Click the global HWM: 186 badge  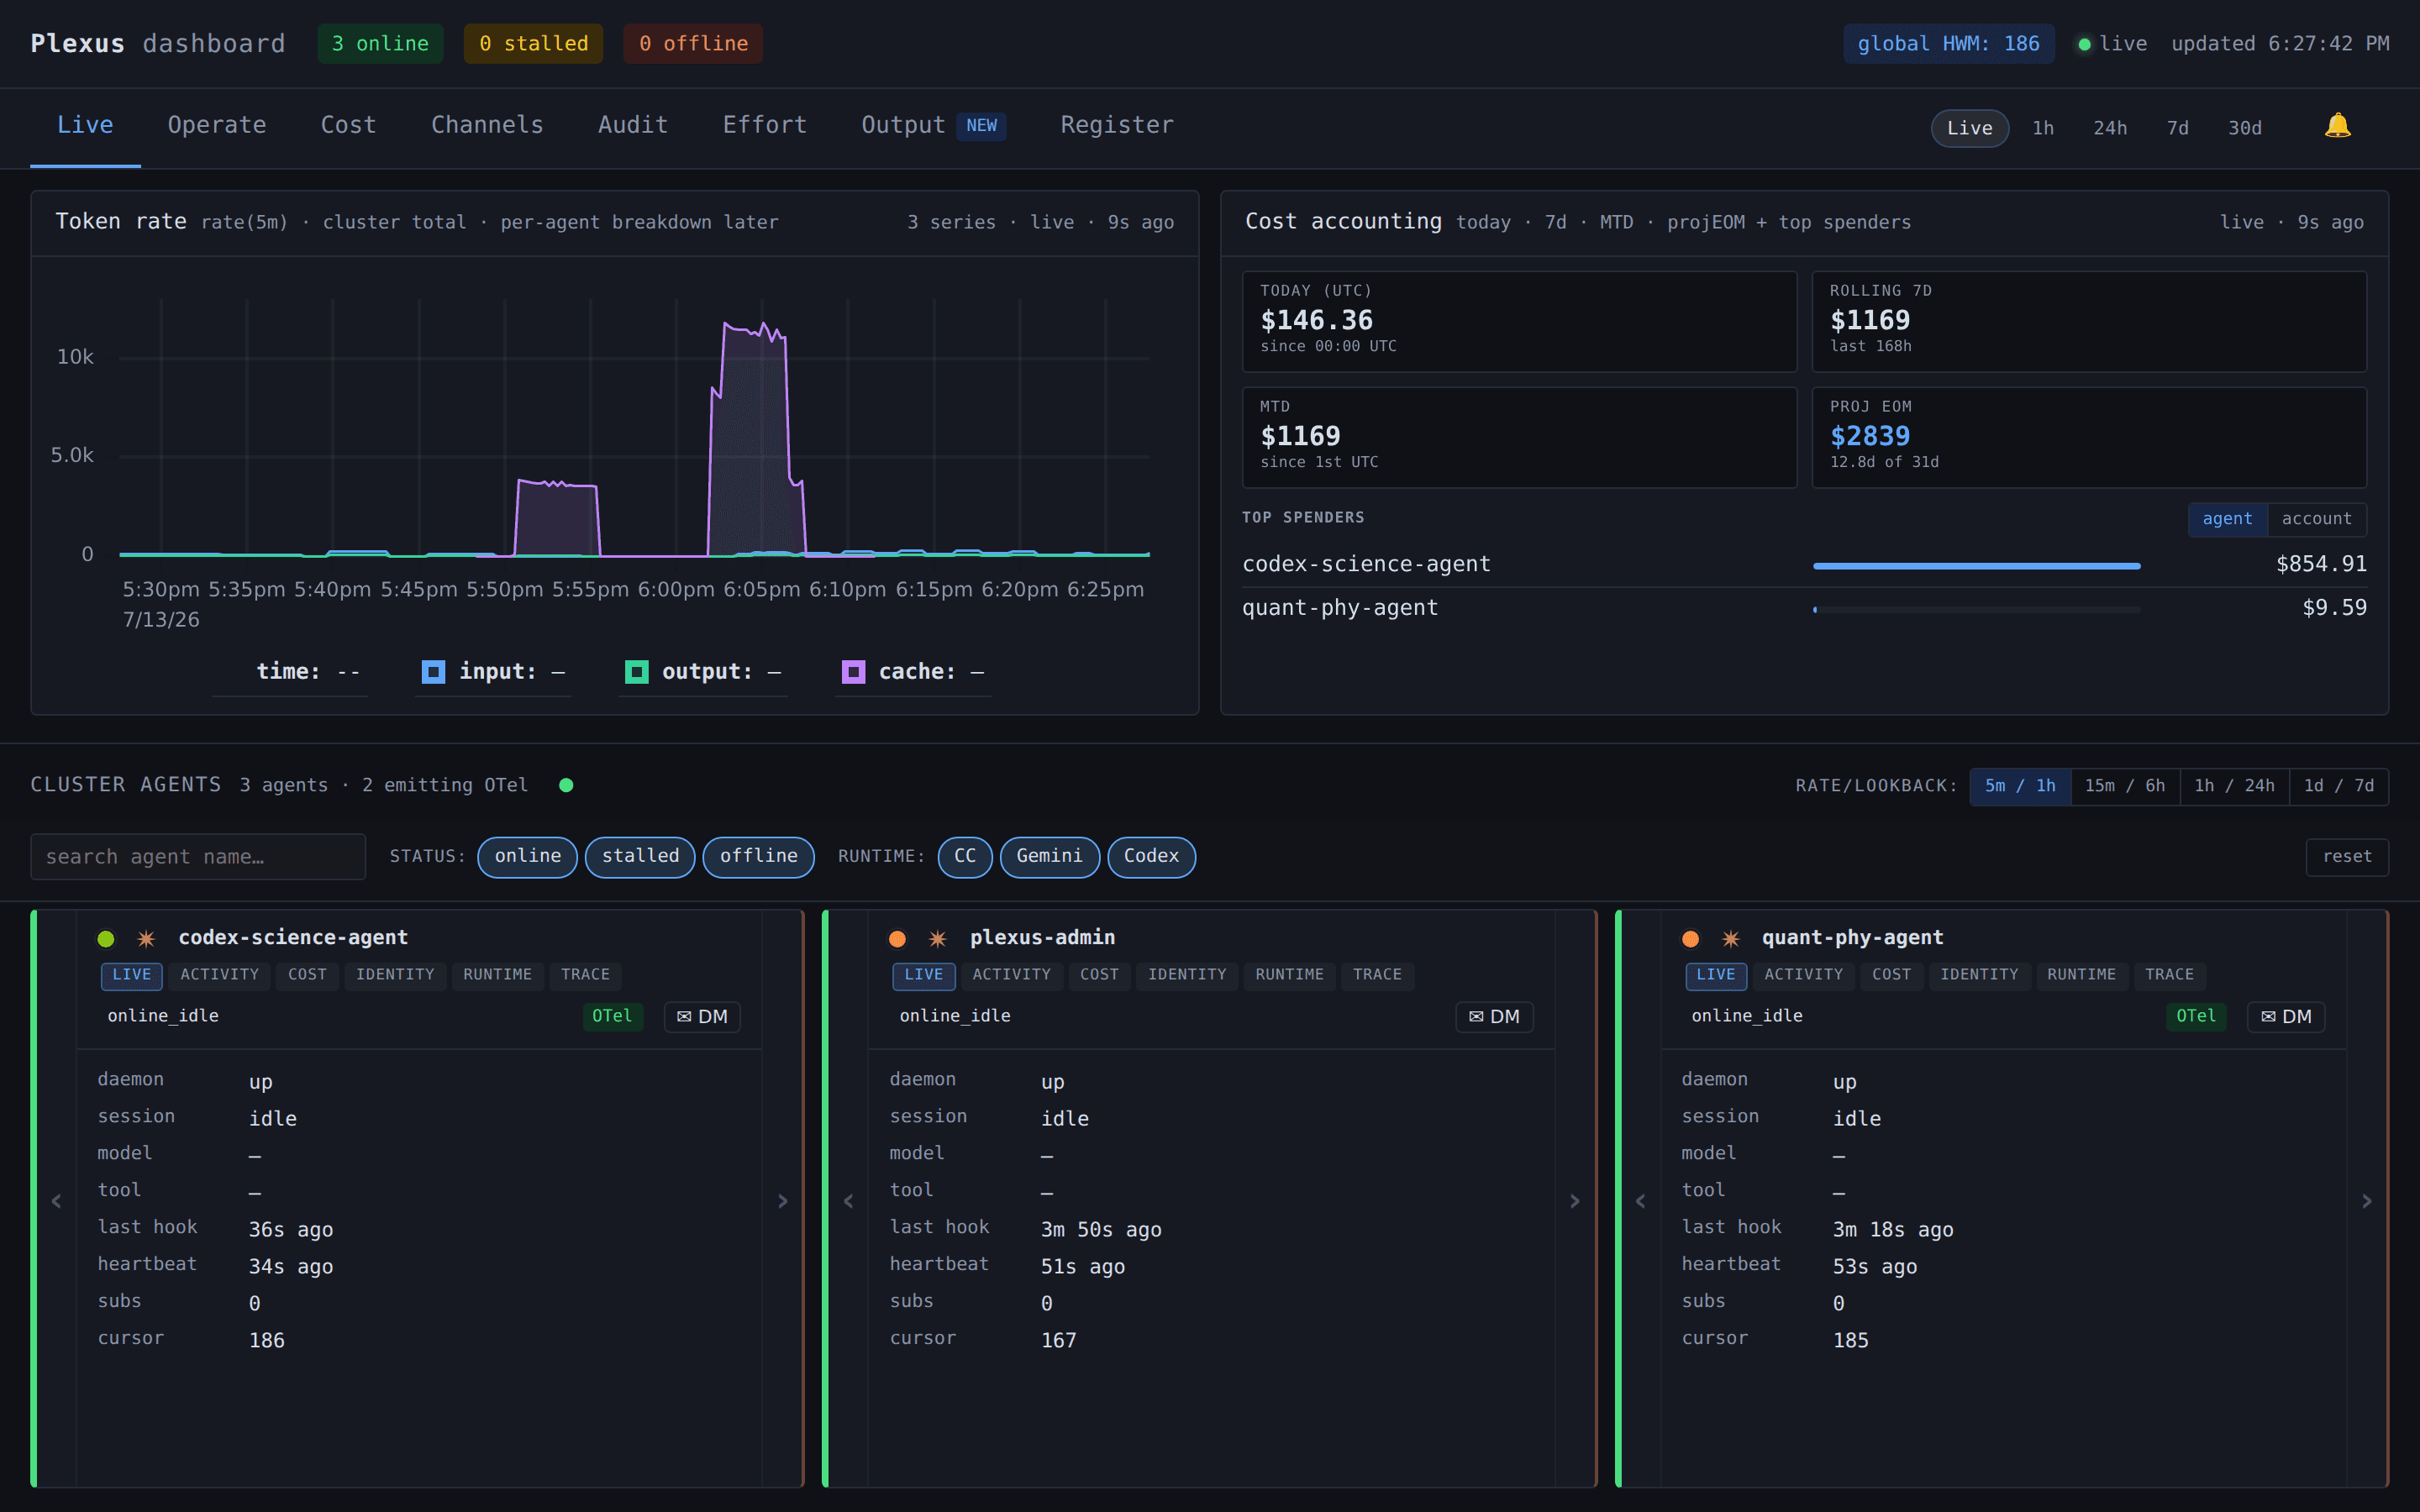(1948, 44)
